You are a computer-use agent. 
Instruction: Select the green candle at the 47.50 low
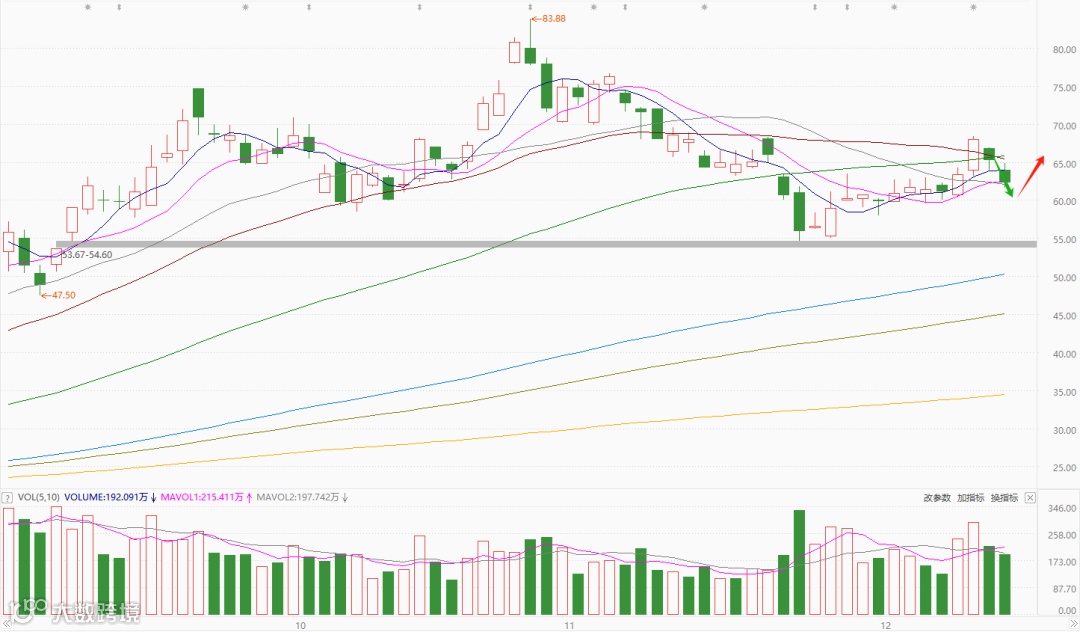click(40, 279)
